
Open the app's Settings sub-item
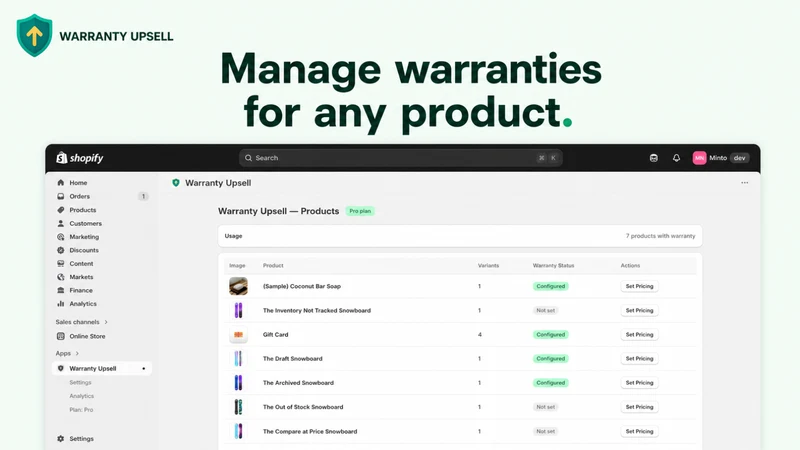point(81,382)
